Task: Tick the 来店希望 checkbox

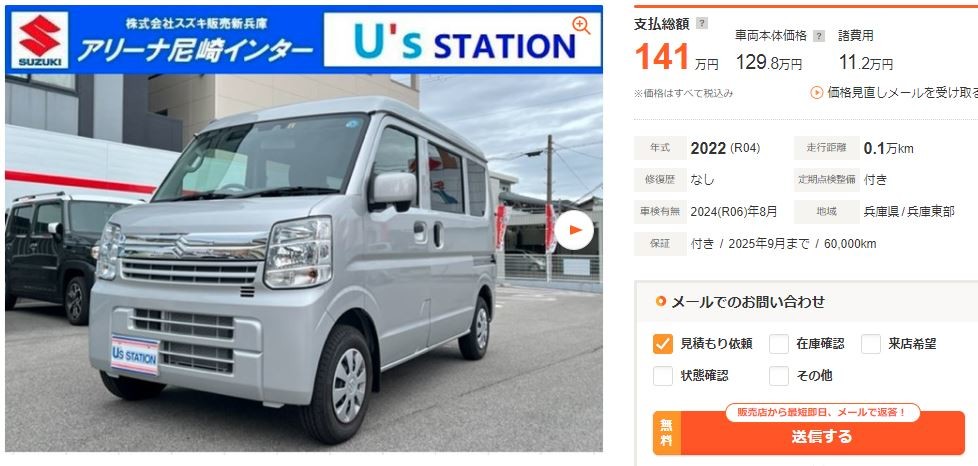Action: [871, 344]
